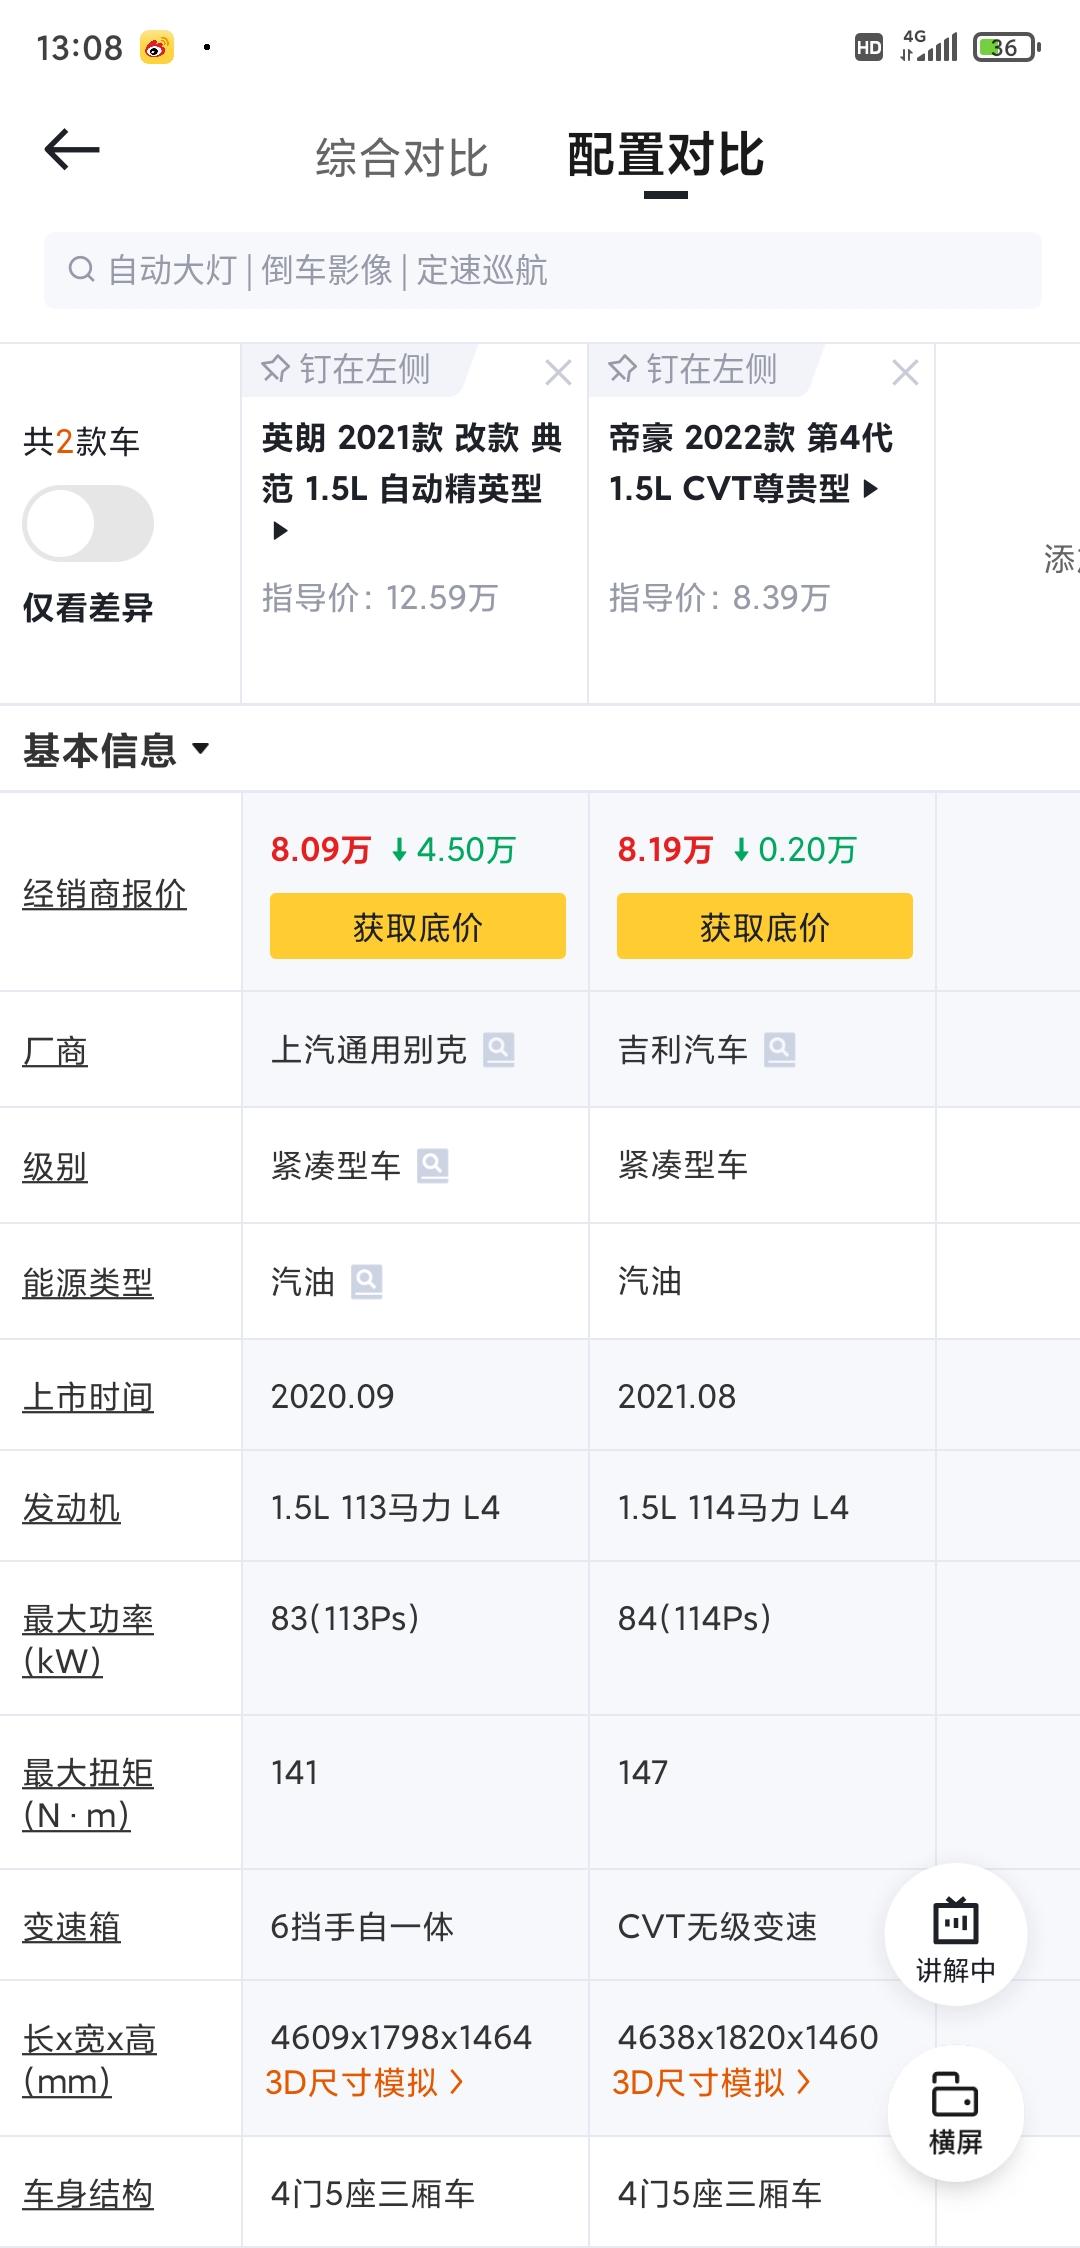Open the 长x宽x高(mm) term link
The height and width of the screenshot is (2248, 1080).
(90, 2059)
